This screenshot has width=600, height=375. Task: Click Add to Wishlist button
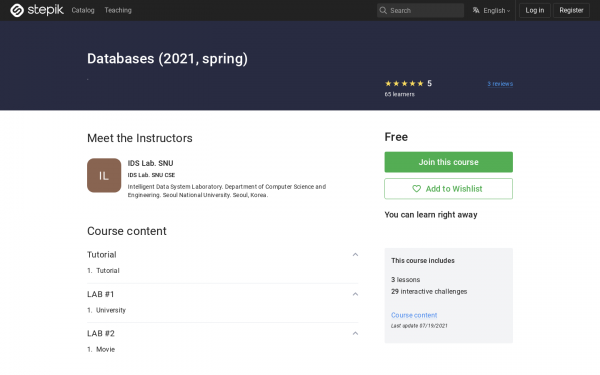pos(448,189)
